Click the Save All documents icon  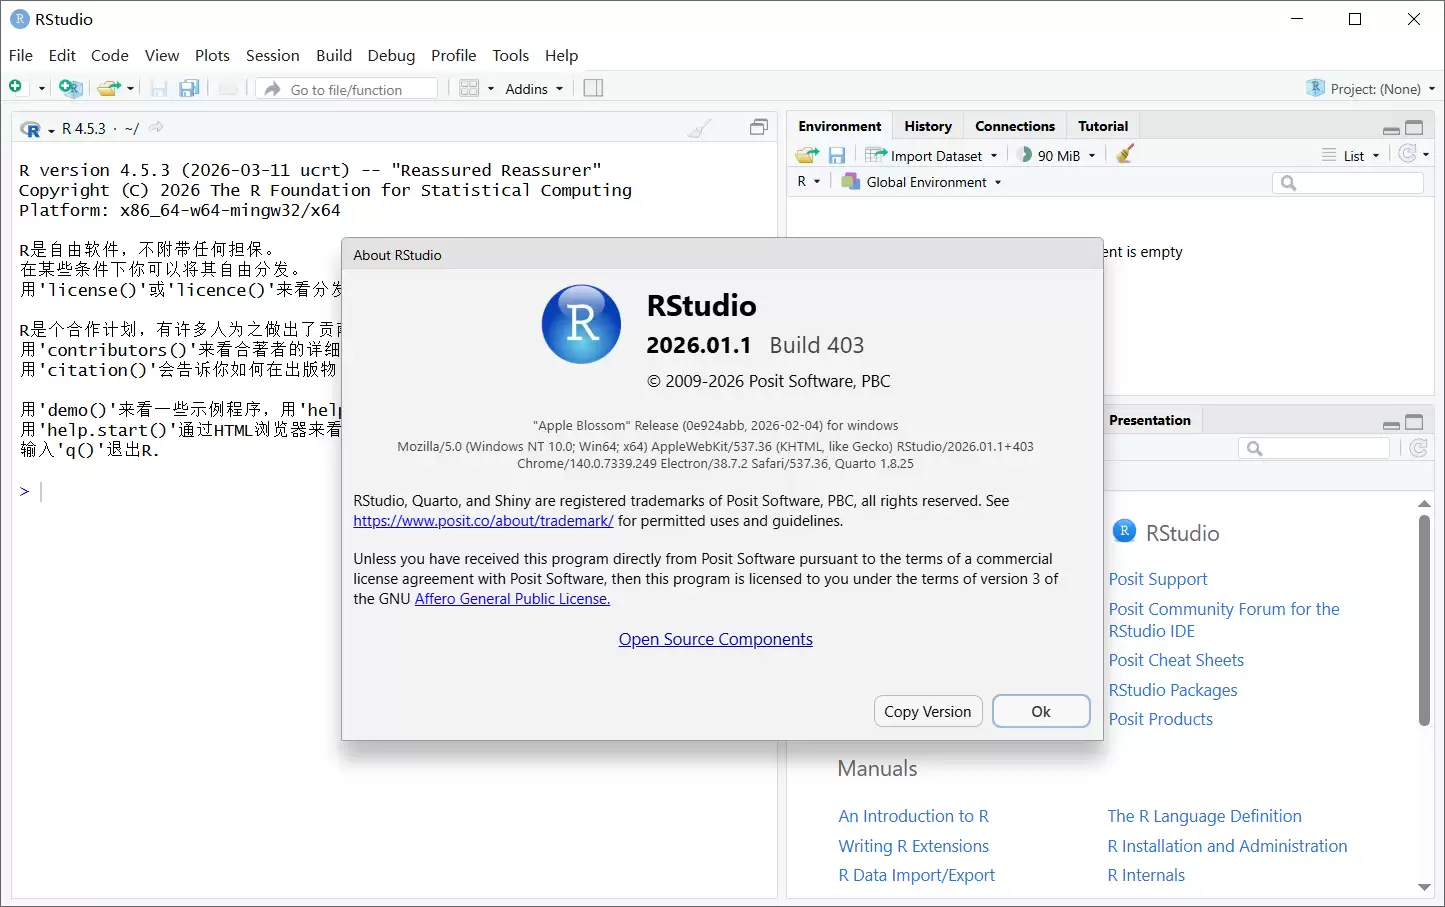click(189, 88)
